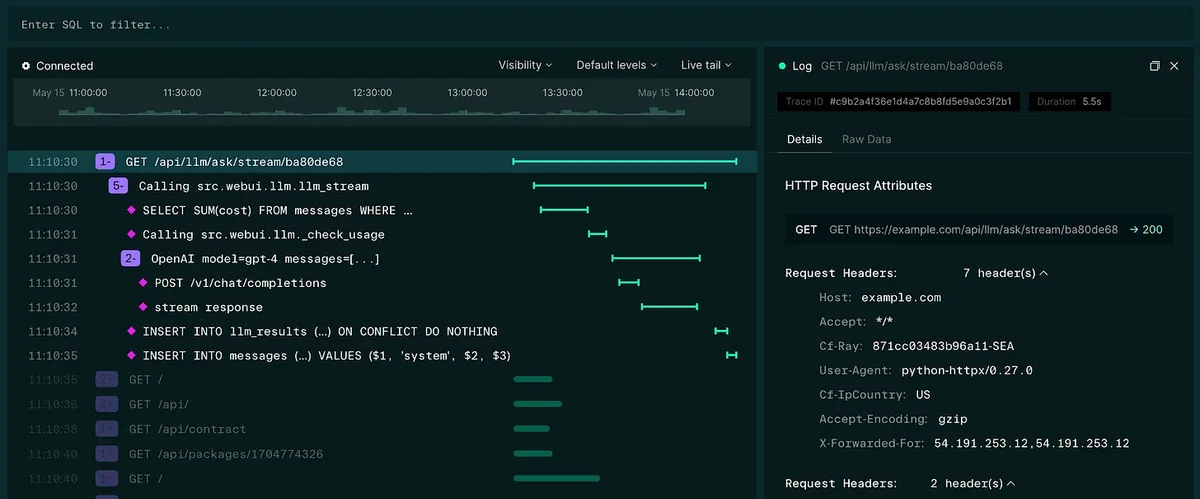This screenshot has width=1200, height=499.
Task: Click the green Log status dot
Action: coord(782,66)
